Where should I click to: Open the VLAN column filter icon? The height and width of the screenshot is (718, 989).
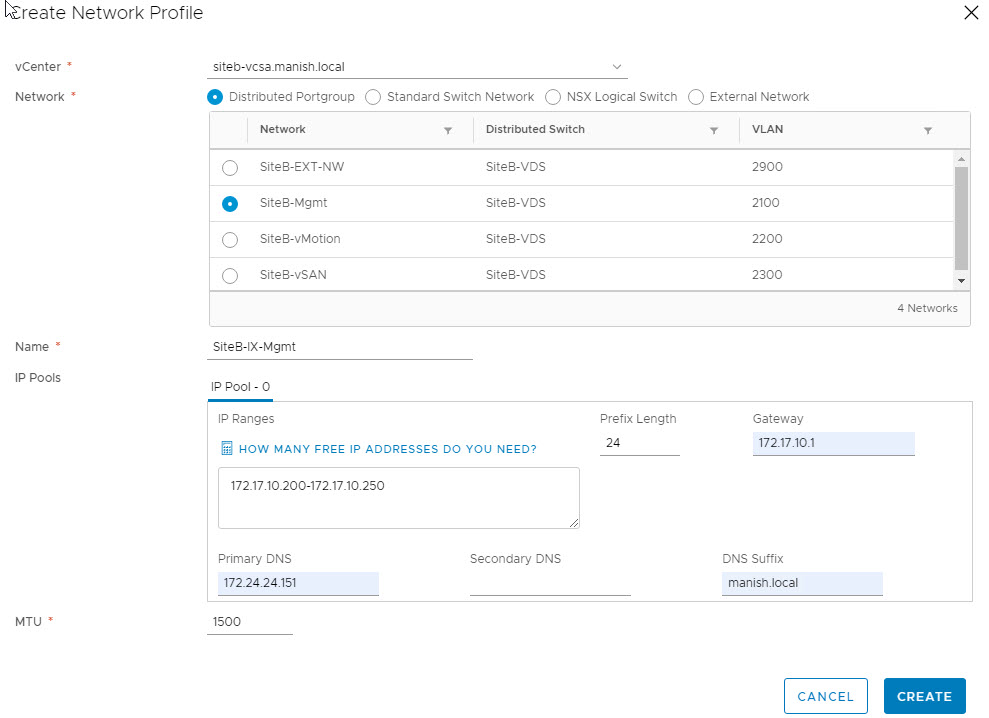point(927,130)
